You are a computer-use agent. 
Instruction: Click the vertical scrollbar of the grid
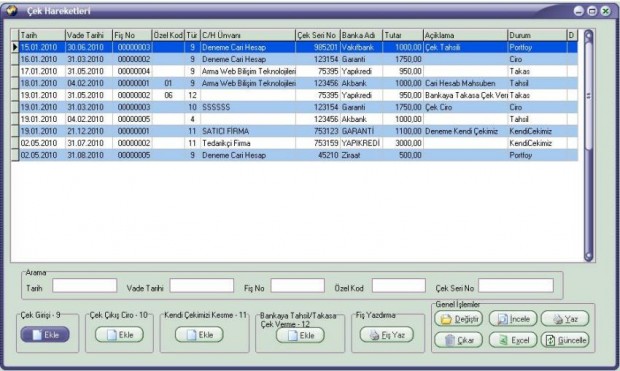tap(588, 146)
